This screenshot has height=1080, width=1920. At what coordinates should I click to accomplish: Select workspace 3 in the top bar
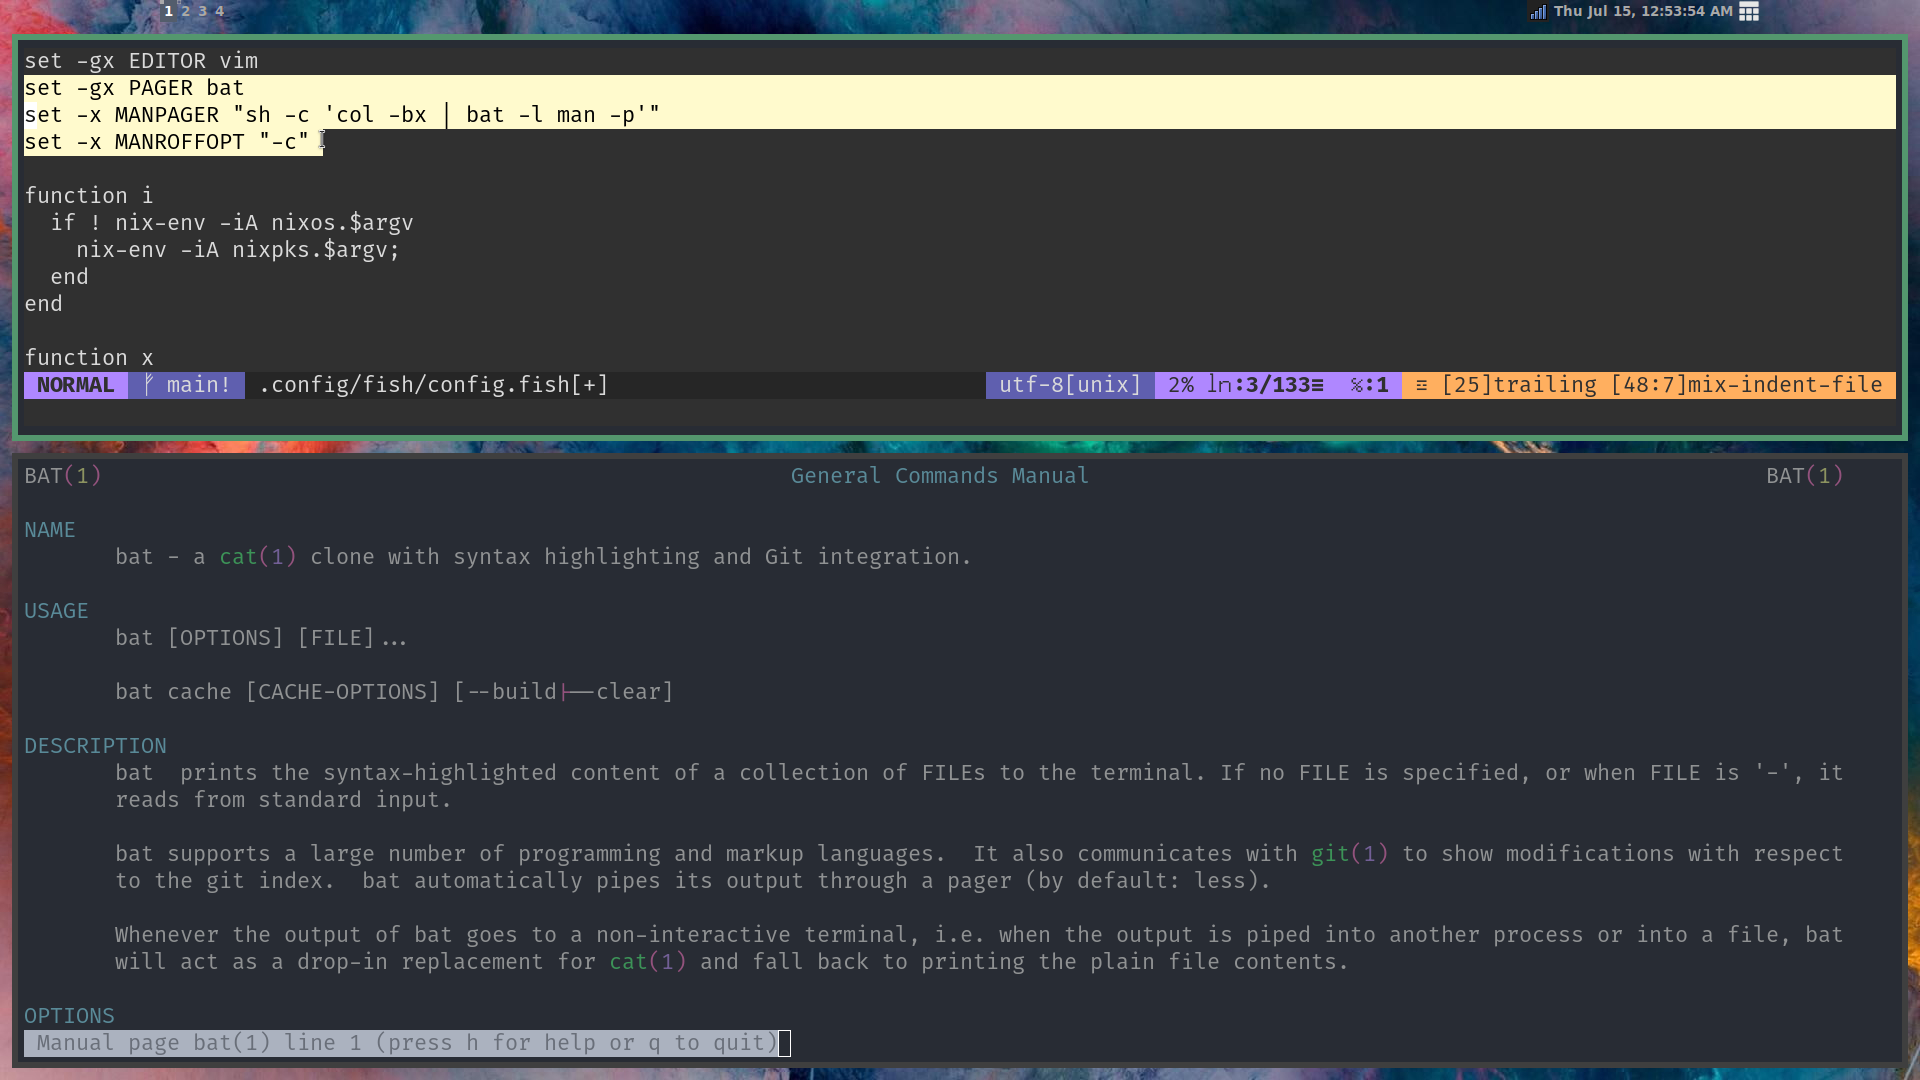[202, 11]
